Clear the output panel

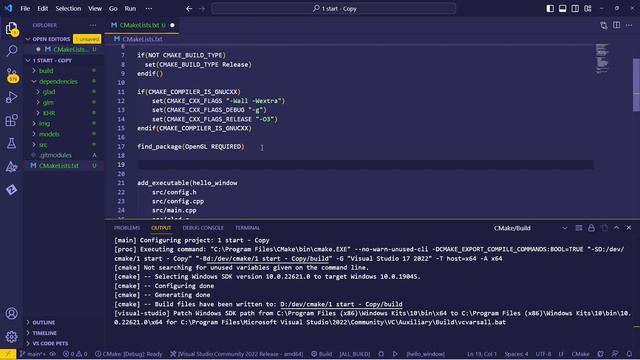point(578,228)
